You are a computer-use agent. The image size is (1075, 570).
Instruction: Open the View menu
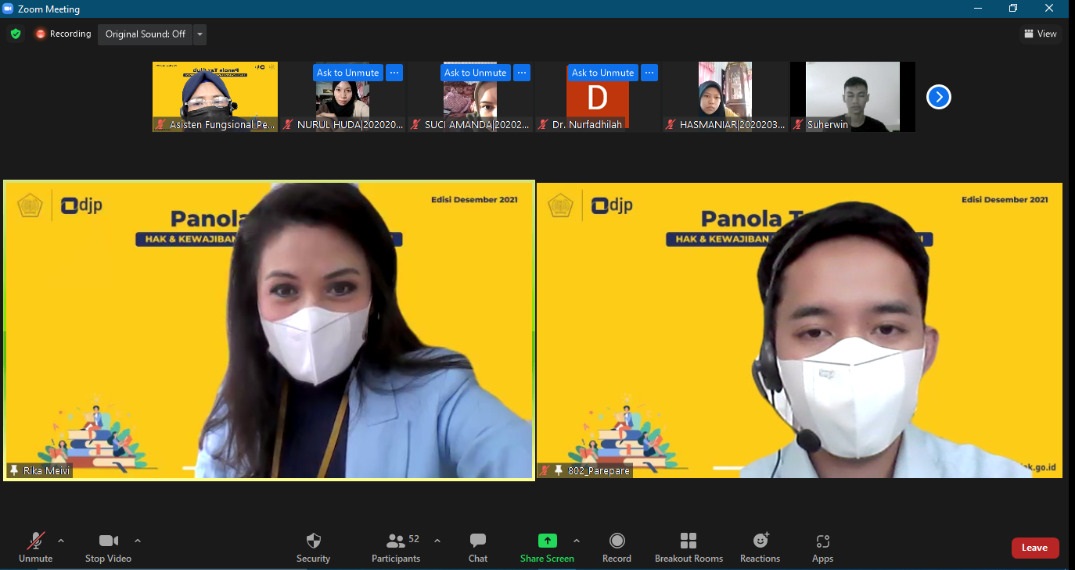point(1040,34)
